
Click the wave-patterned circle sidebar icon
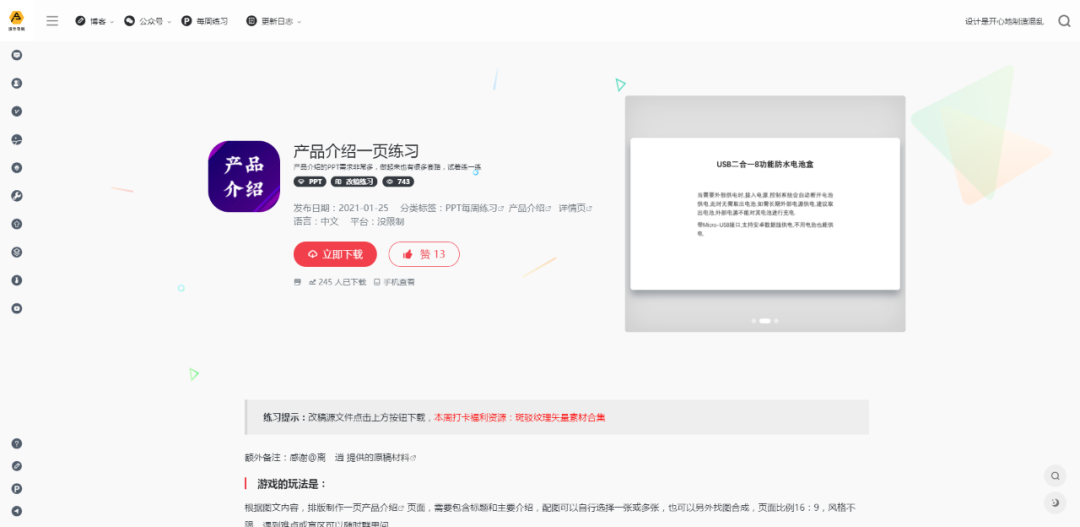17,140
